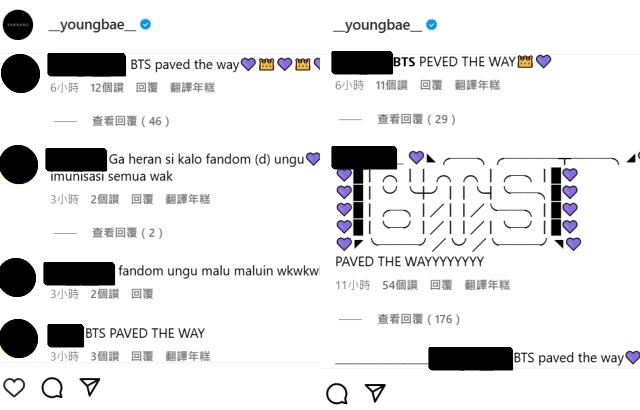Image resolution: width=640 pixels, height=410 pixels.
Task: Expand 查看回覆 (46) replies
Action: 131,121
